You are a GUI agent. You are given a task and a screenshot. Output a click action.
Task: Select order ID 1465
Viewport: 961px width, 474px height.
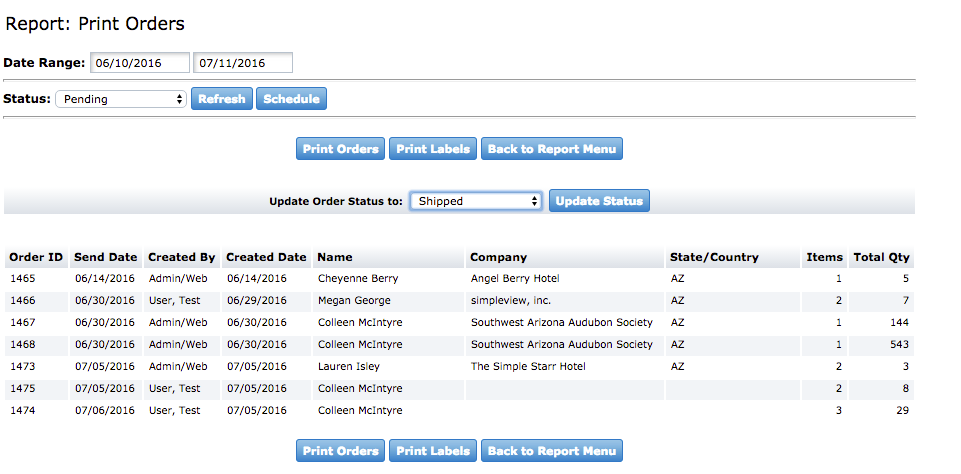pos(23,278)
